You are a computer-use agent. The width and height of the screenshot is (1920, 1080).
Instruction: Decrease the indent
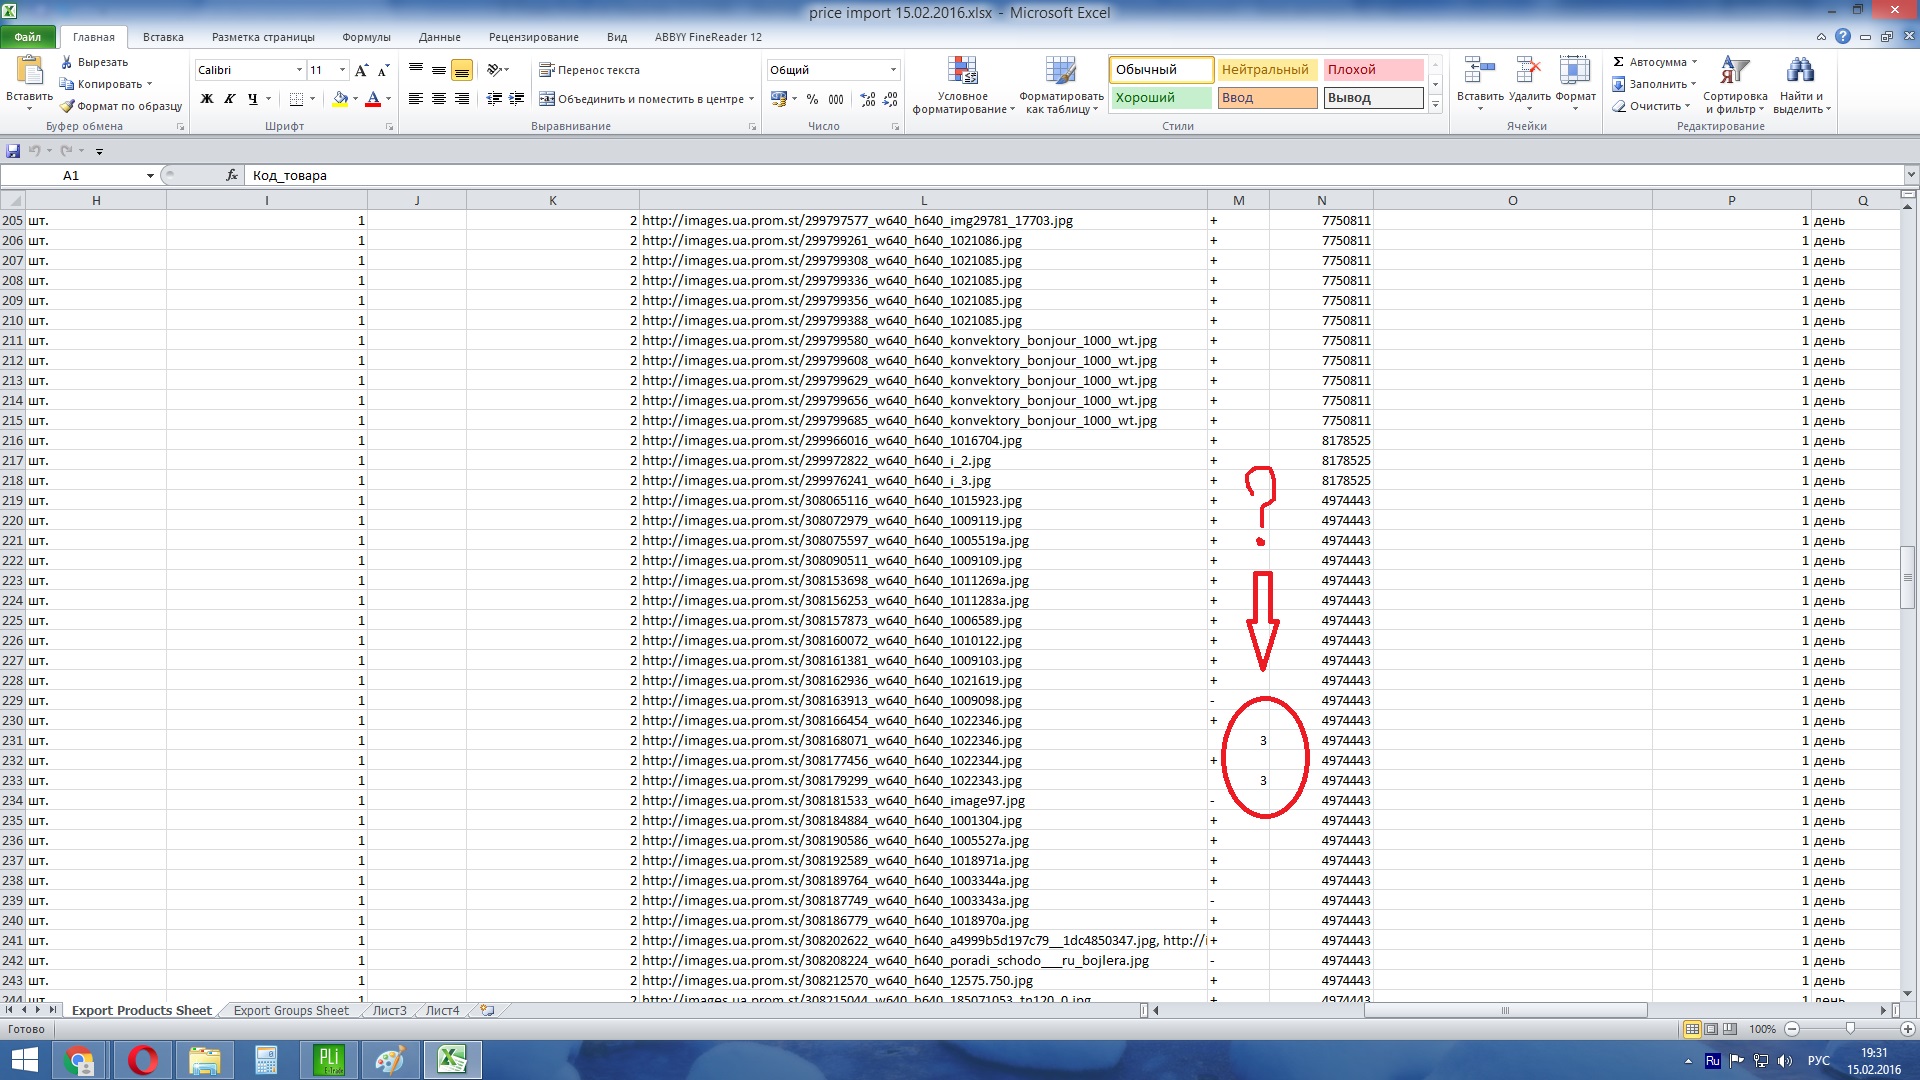pos(494,99)
